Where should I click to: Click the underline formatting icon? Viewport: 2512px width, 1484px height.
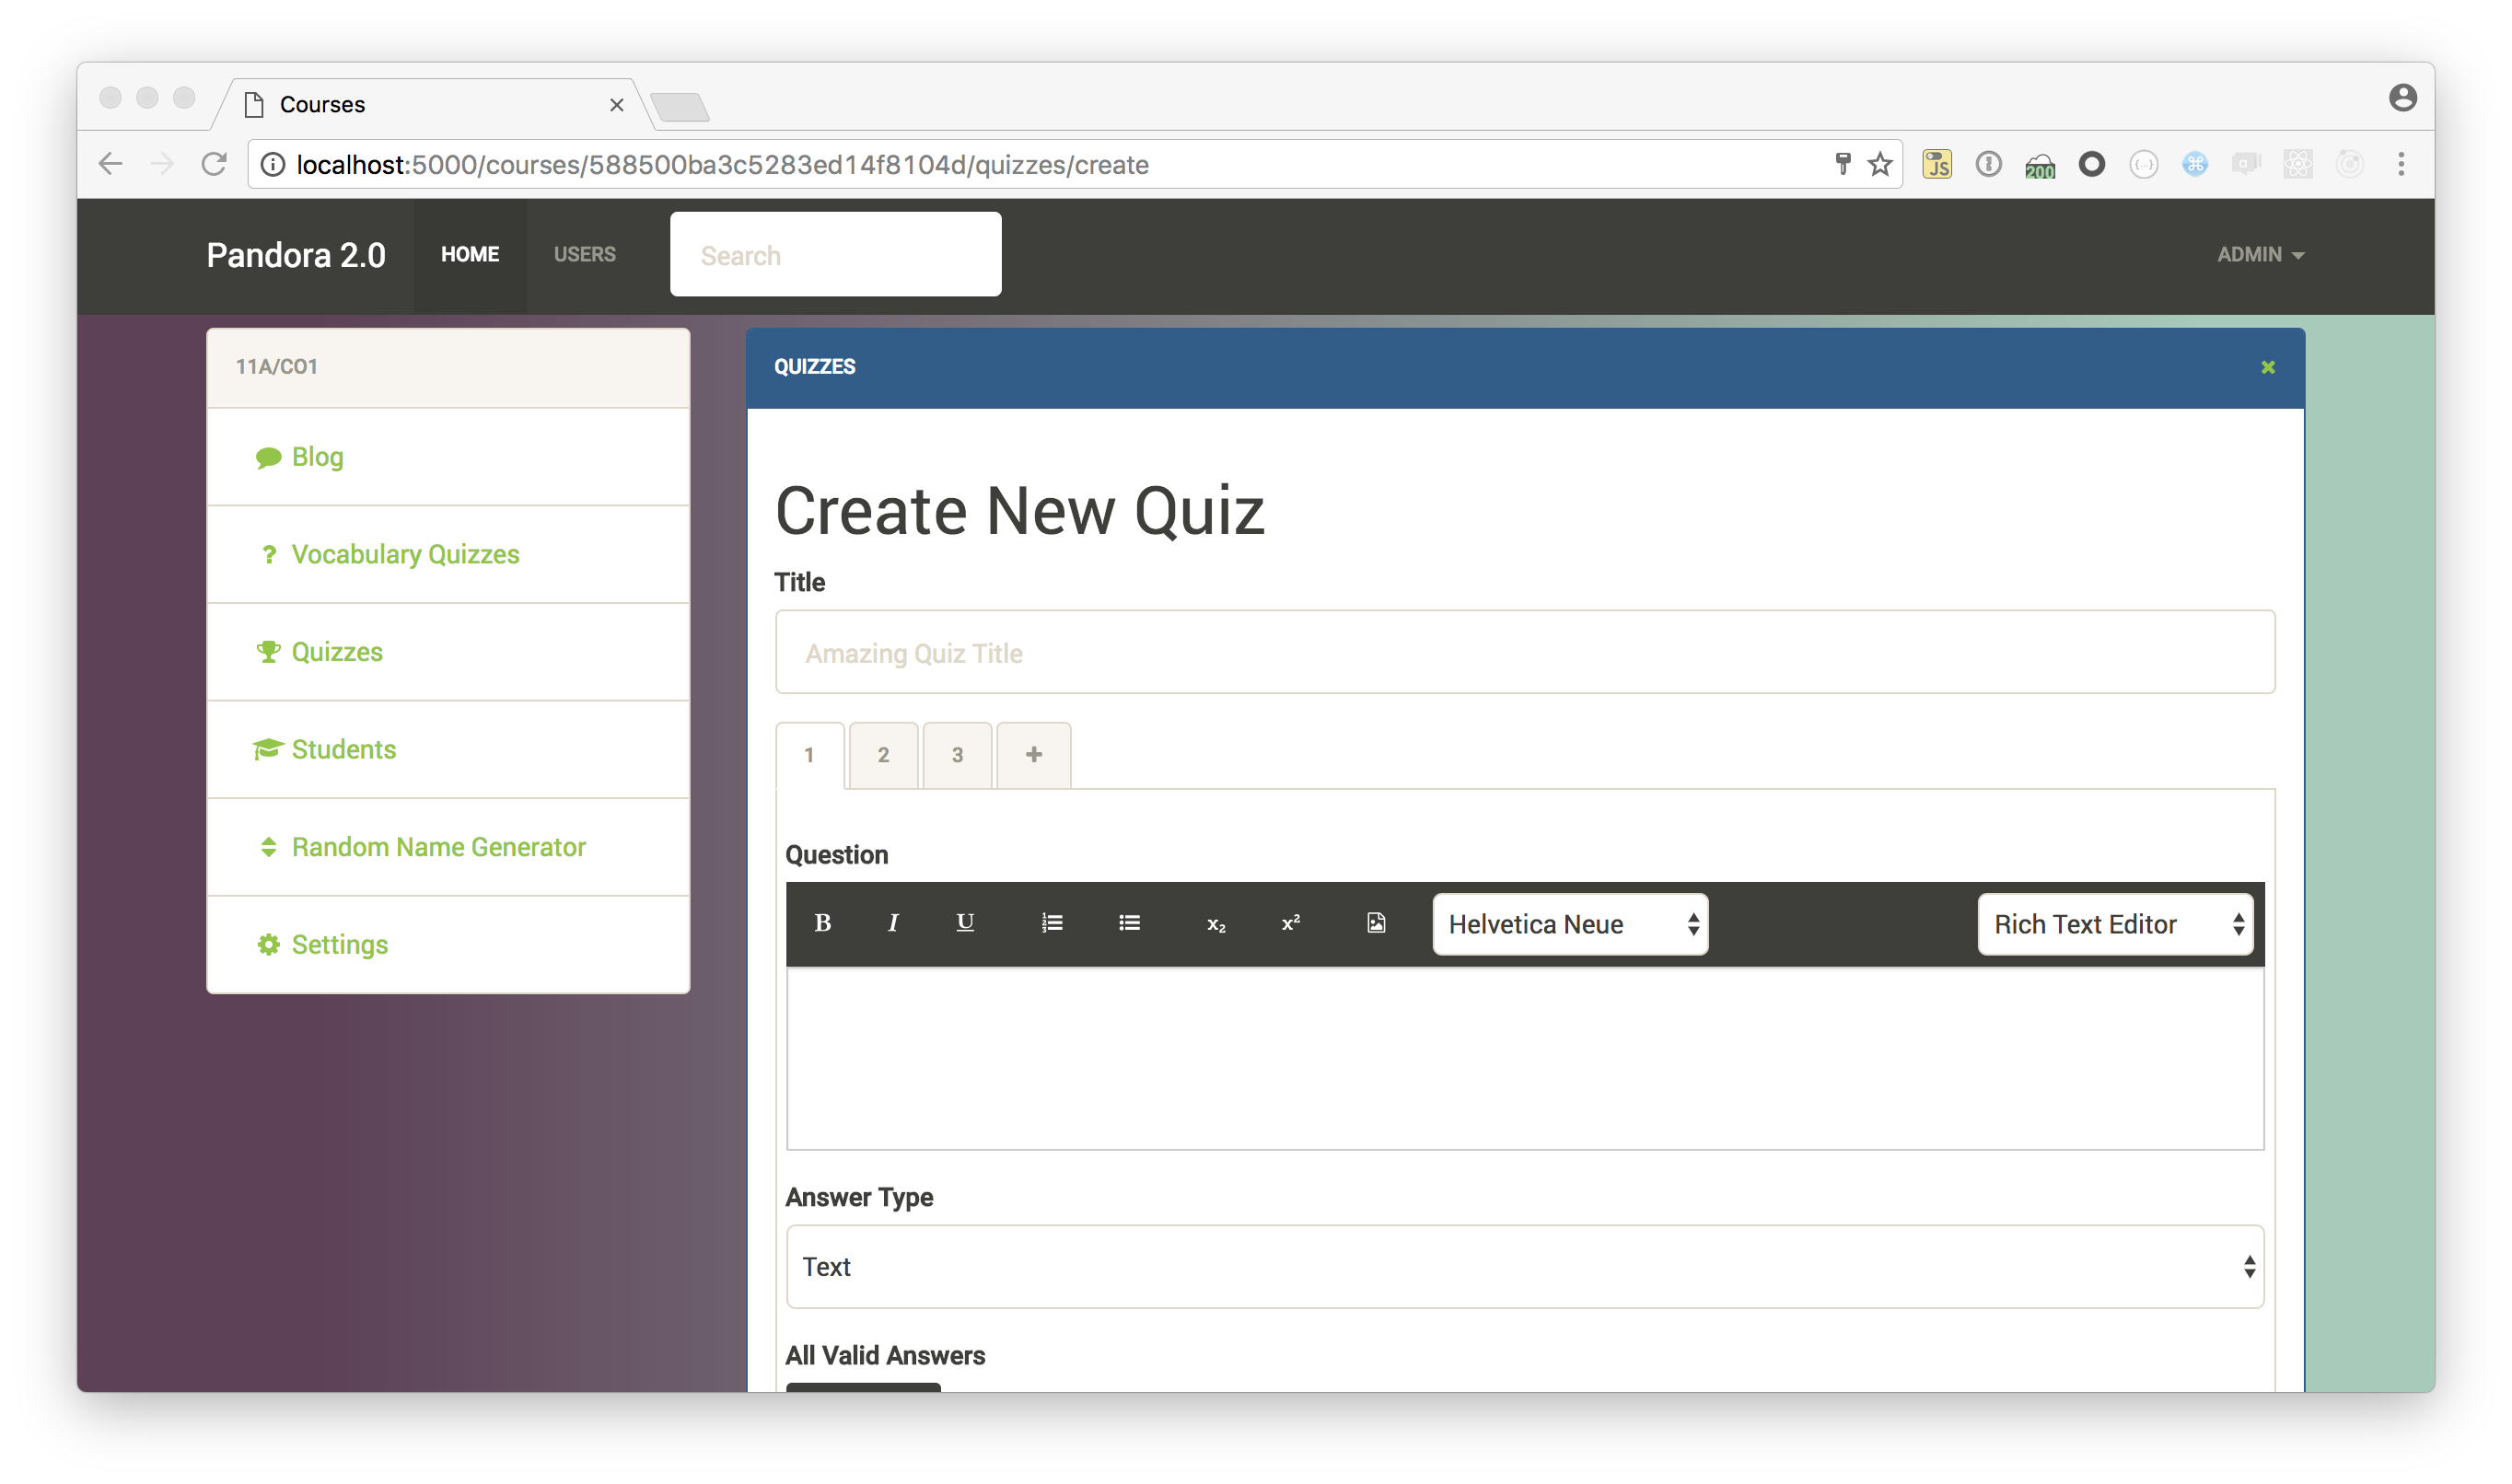(x=965, y=923)
